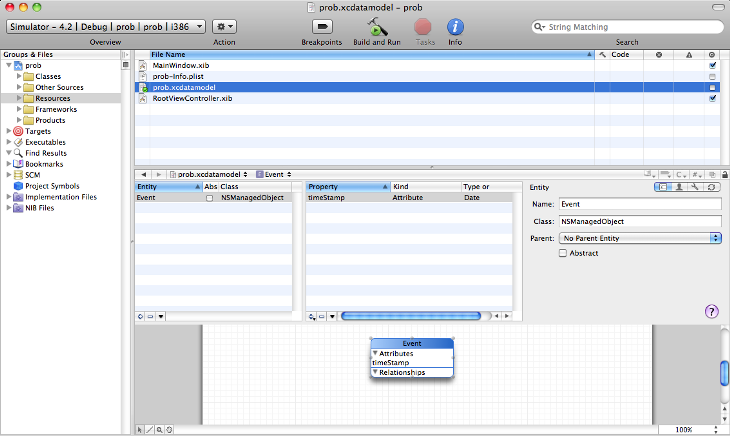Image resolution: width=730 pixels, height=436 pixels.
Task: Open the included files # menu
Action: point(696,174)
